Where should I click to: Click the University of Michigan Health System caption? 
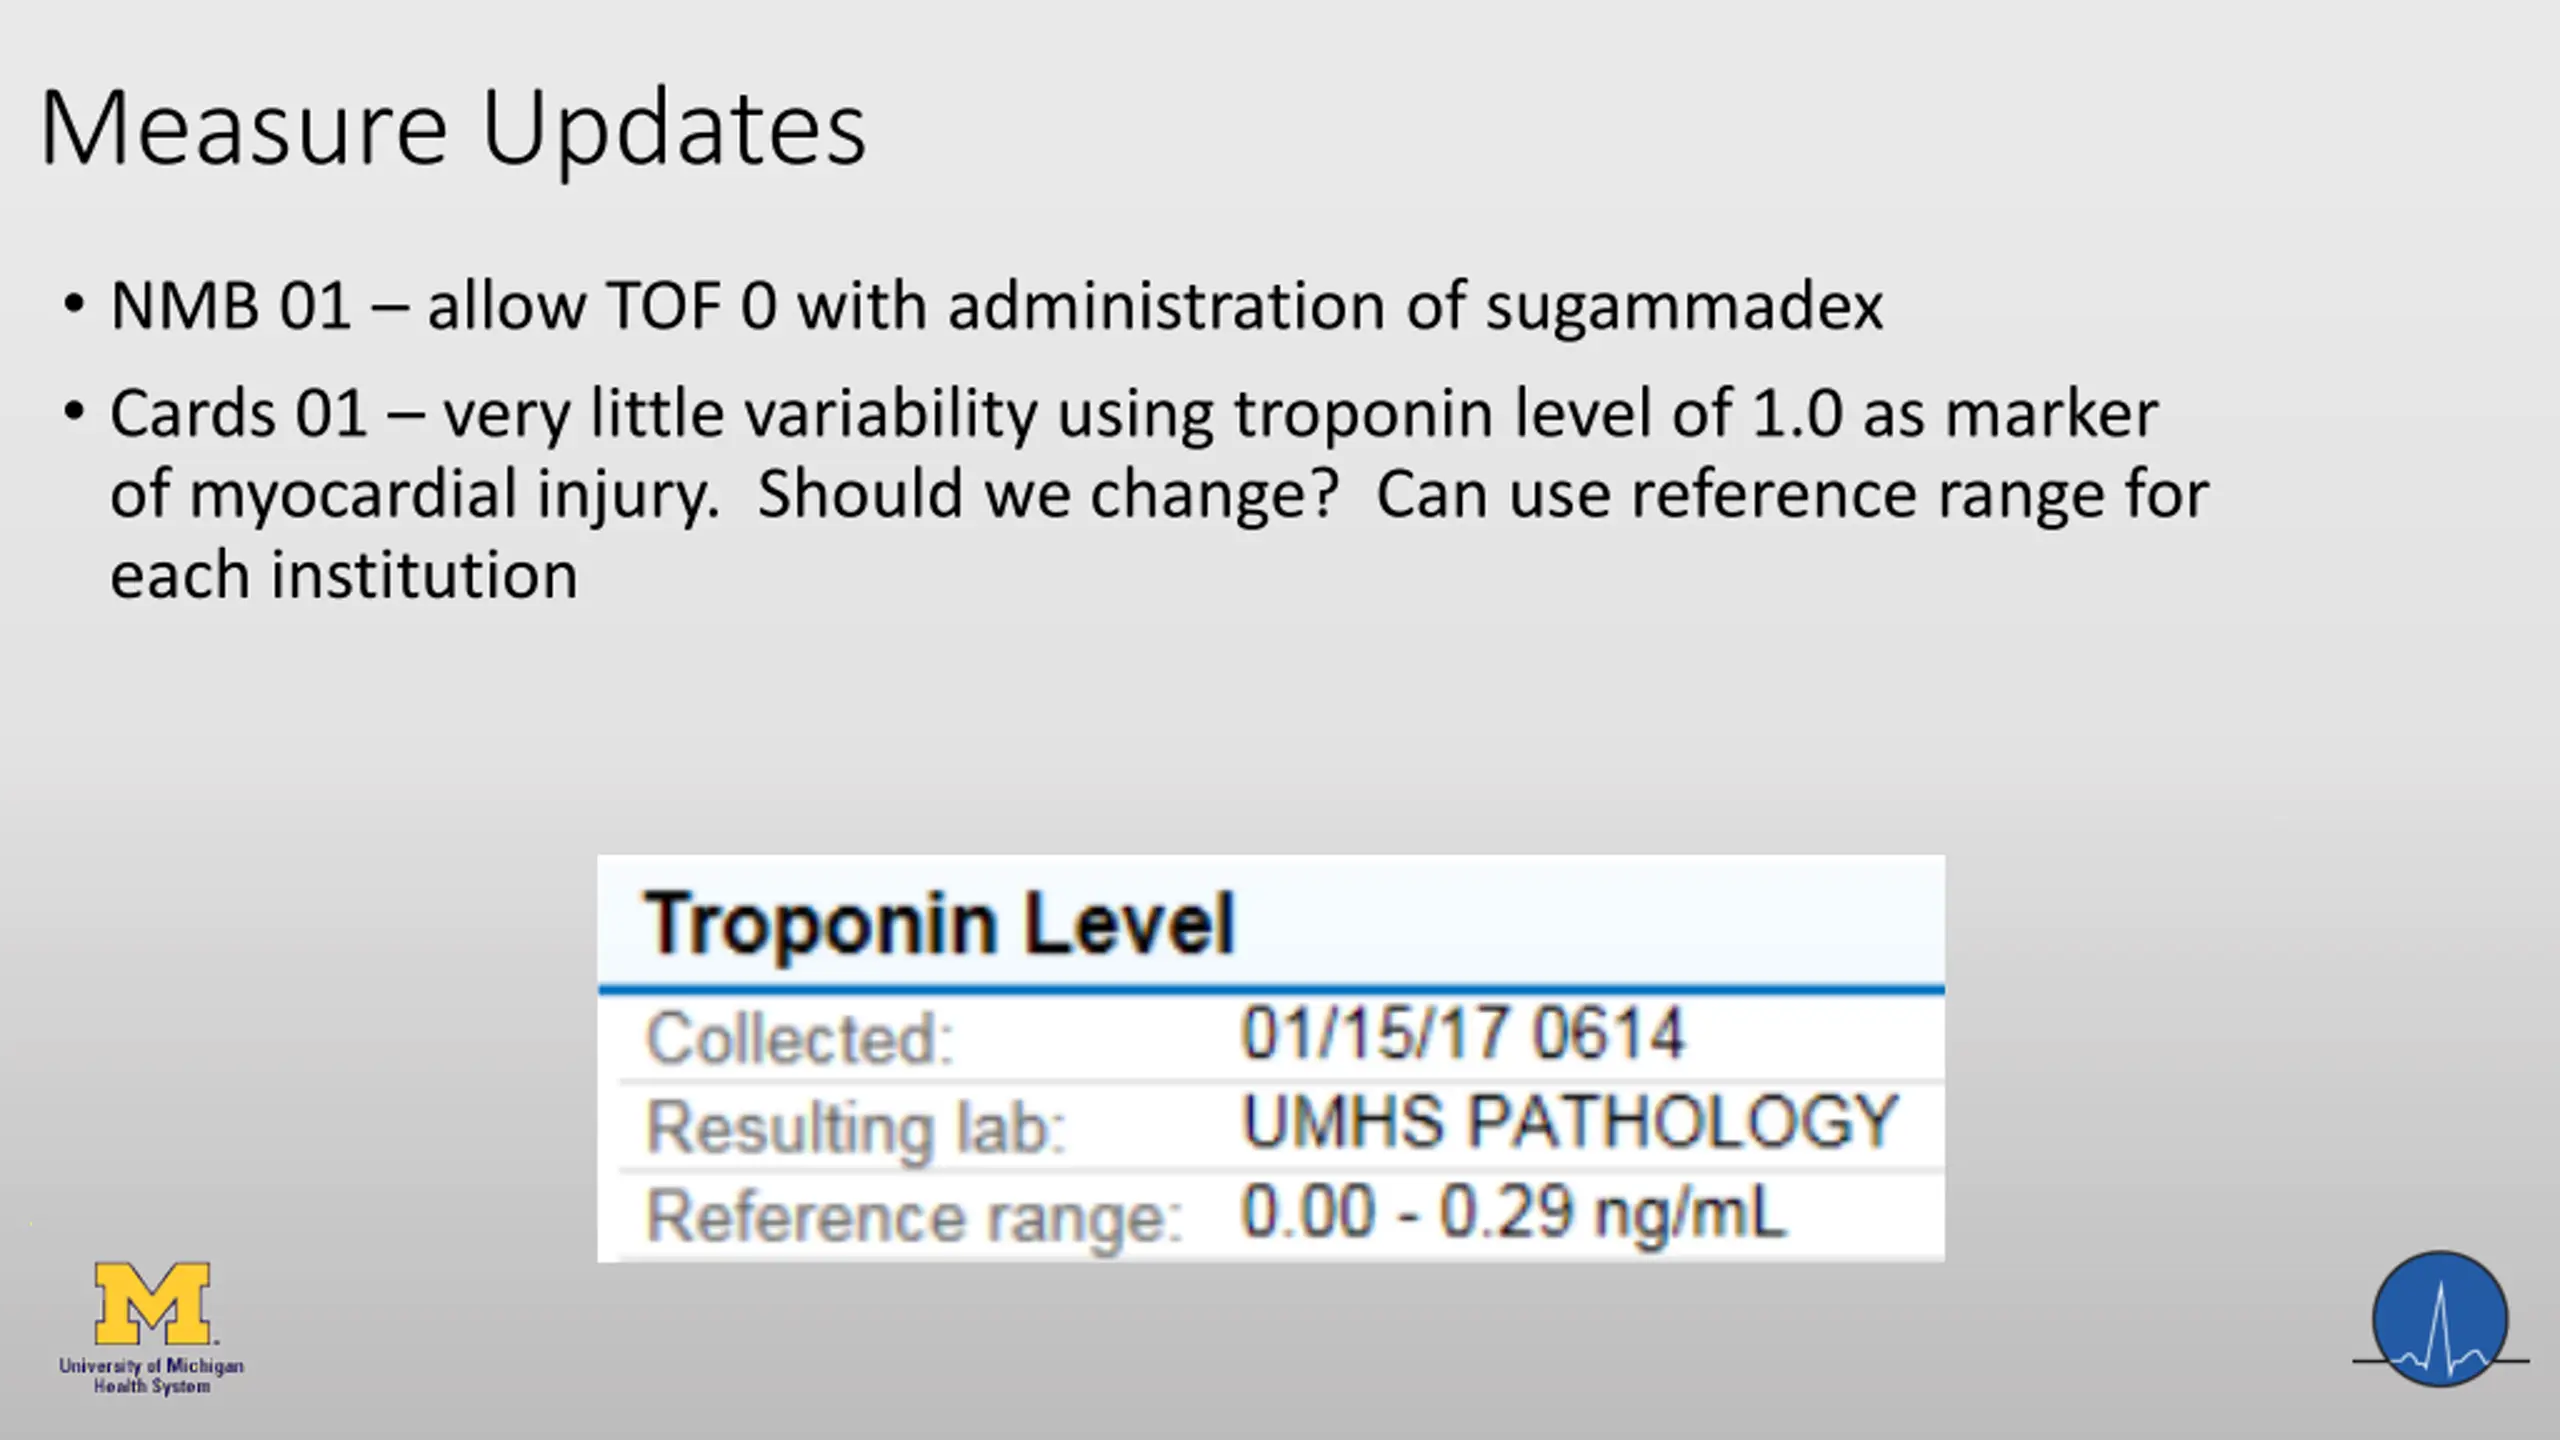151,1375
